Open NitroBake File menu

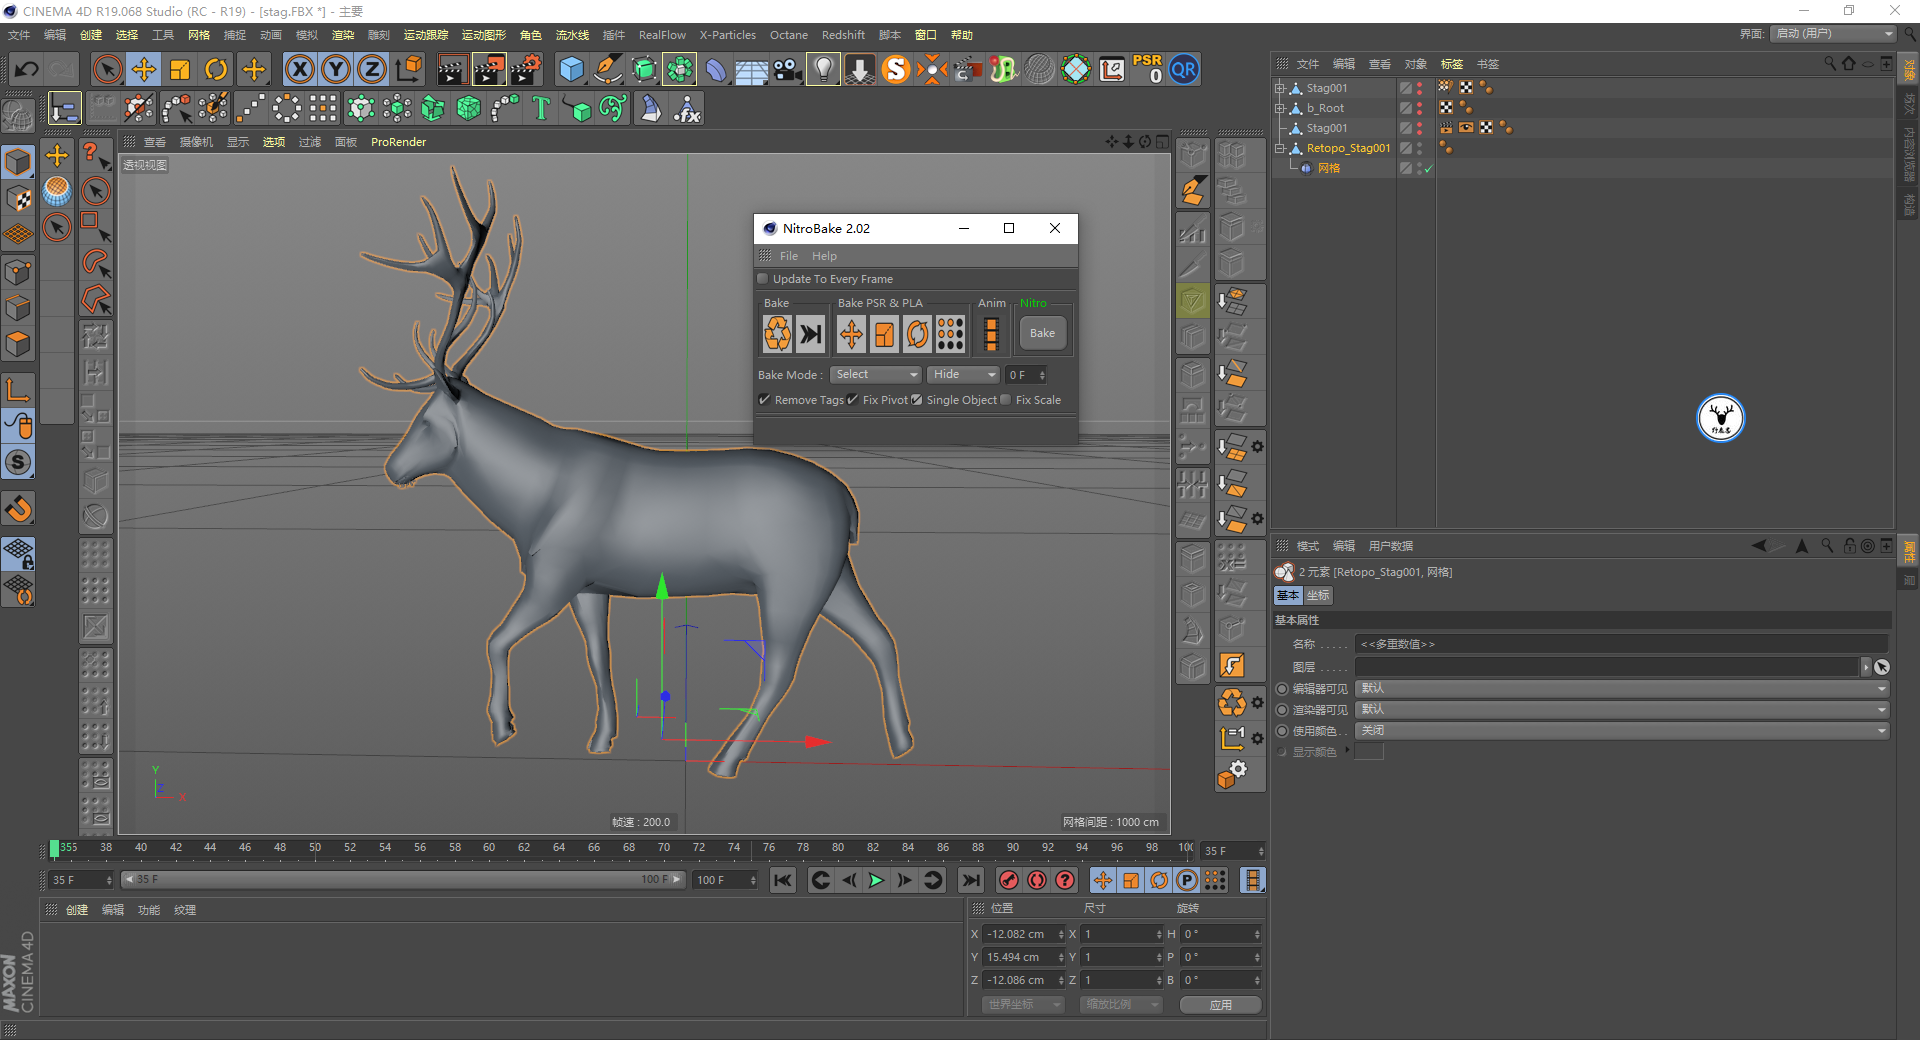click(x=789, y=256)
